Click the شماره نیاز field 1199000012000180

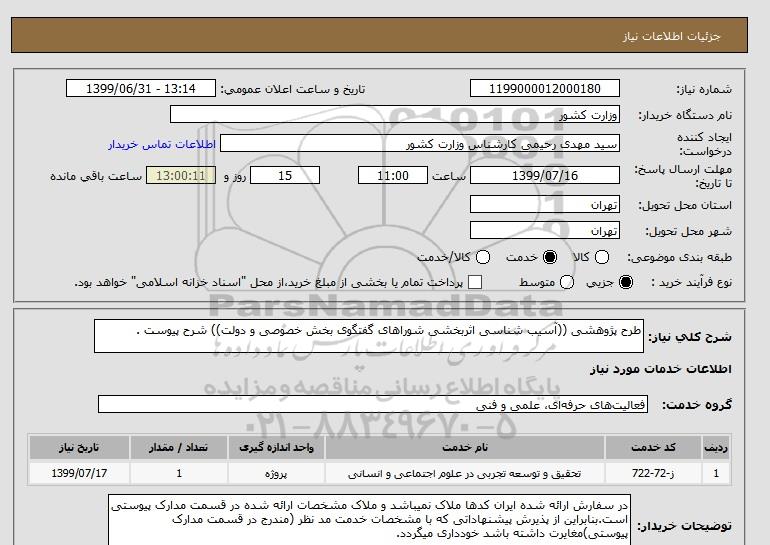[545, 88]
